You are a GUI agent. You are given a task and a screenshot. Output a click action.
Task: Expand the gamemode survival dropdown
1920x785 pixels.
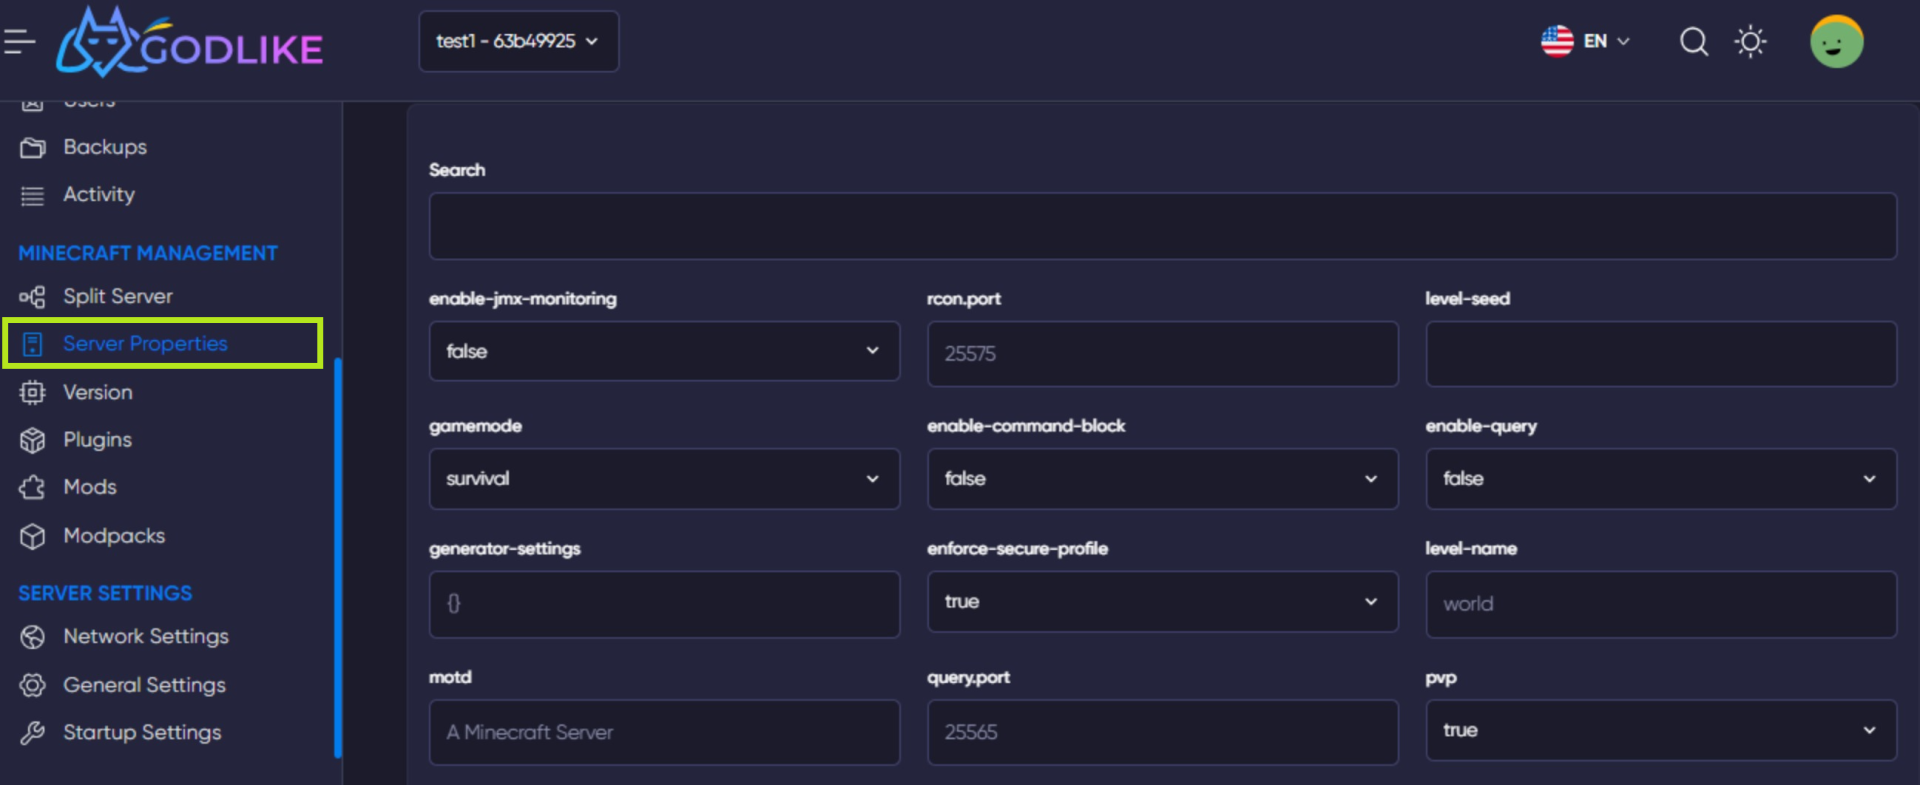(664, 479)
